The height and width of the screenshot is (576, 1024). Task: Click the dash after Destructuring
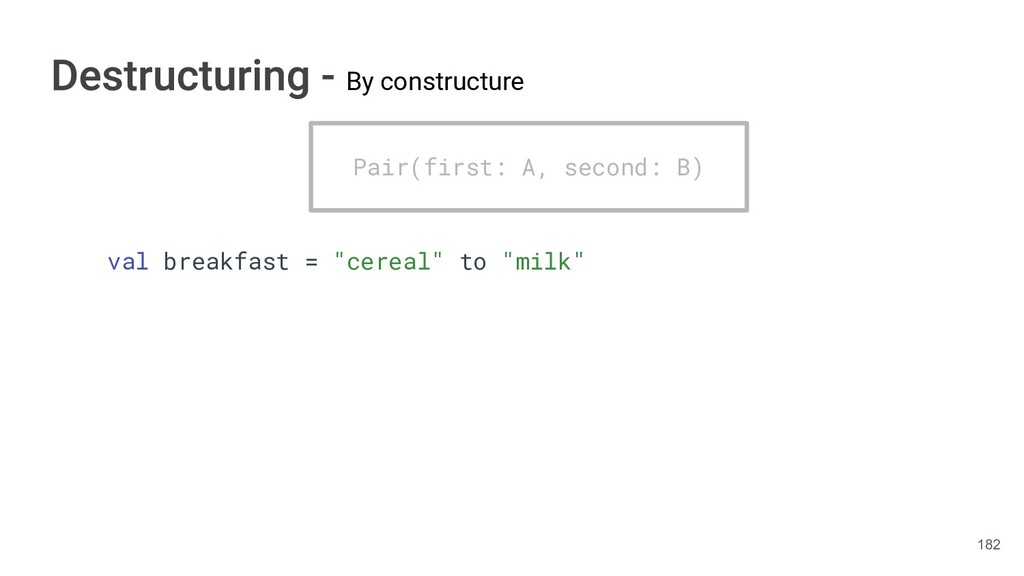(328, 79)
